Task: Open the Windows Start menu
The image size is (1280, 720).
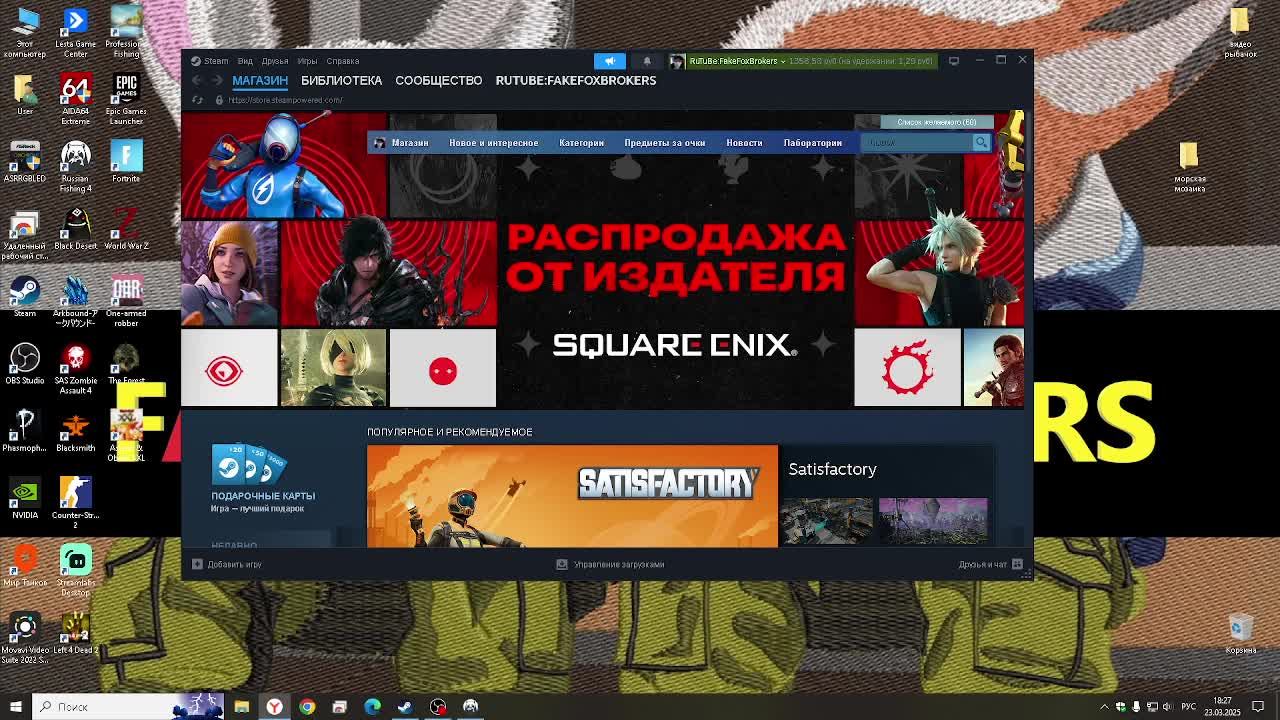Action: coord(15,707)
